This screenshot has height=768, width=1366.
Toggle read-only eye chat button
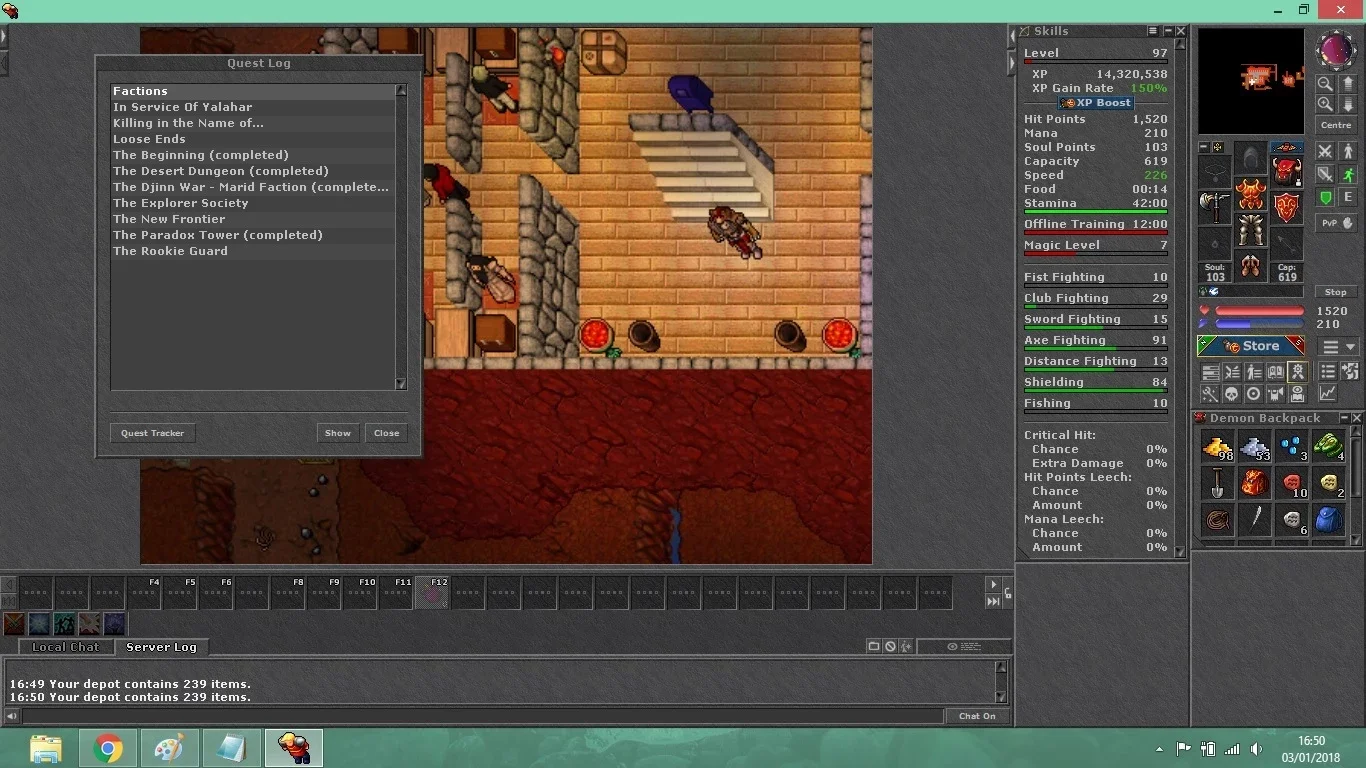point(965,647)
